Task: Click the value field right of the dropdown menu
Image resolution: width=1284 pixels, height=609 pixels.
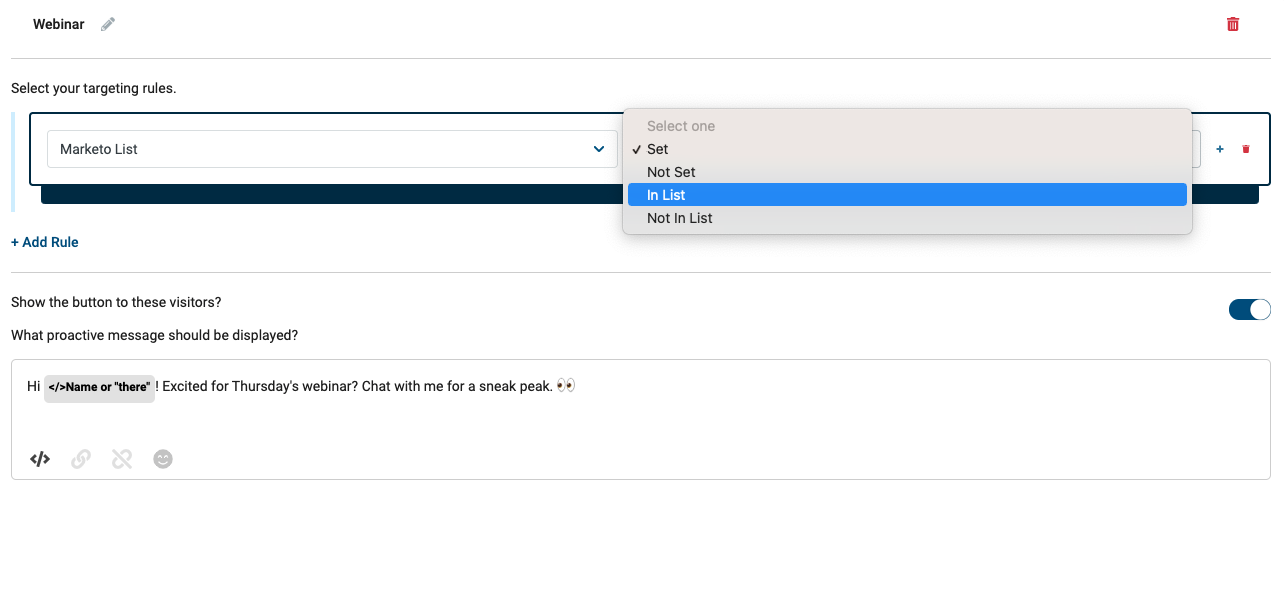Action: 1196,149
